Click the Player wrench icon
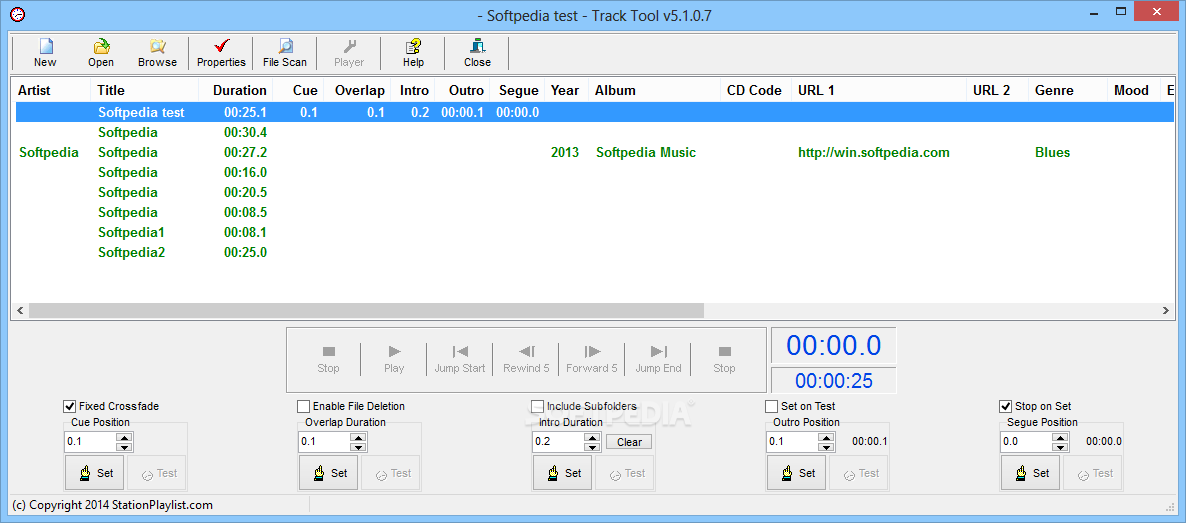 349,53
